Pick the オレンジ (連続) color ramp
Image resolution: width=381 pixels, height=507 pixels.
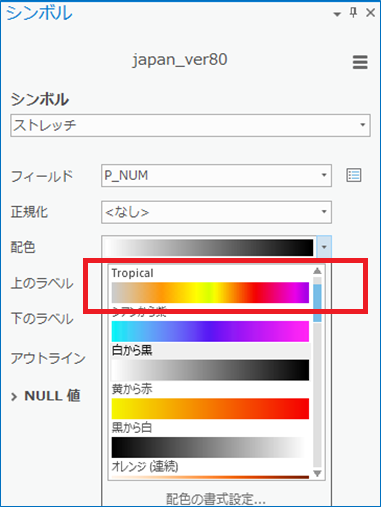point(210,477)
